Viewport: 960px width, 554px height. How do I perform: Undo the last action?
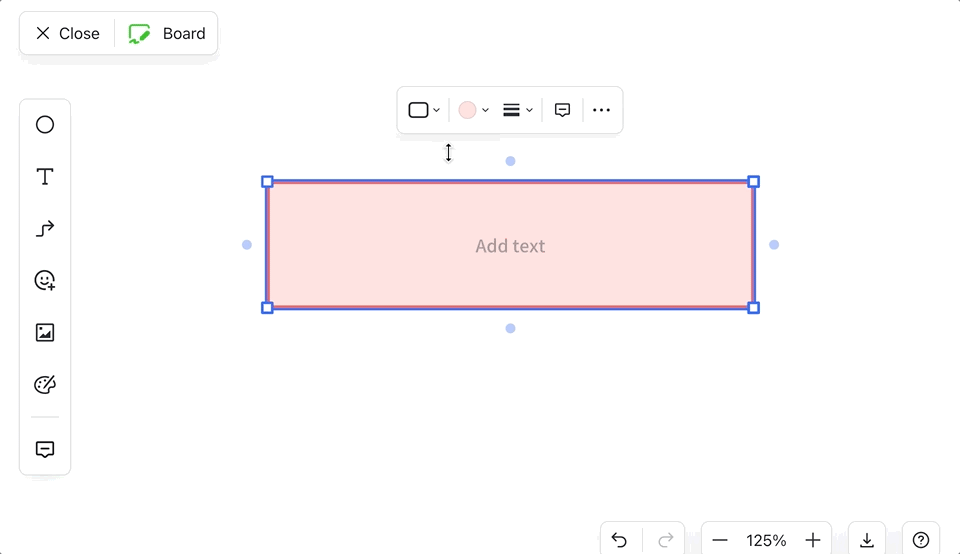tap(619, 540)
